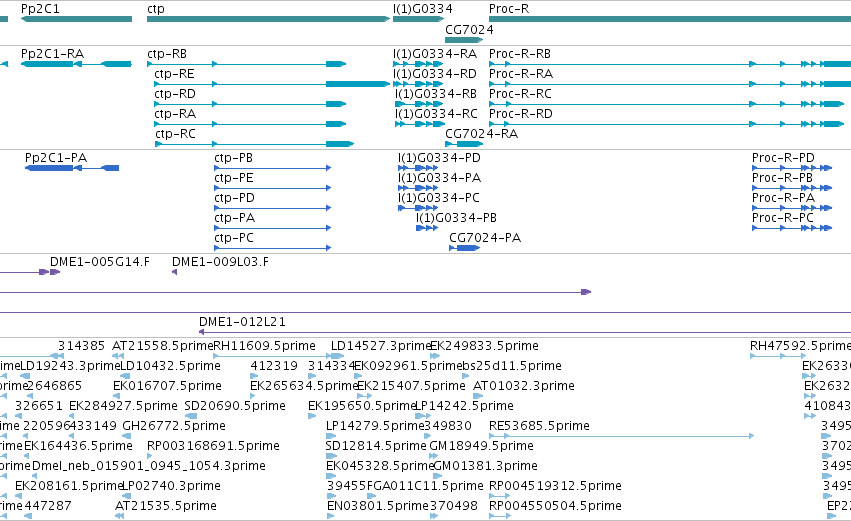Select the ctp gene label

(156, 9)
